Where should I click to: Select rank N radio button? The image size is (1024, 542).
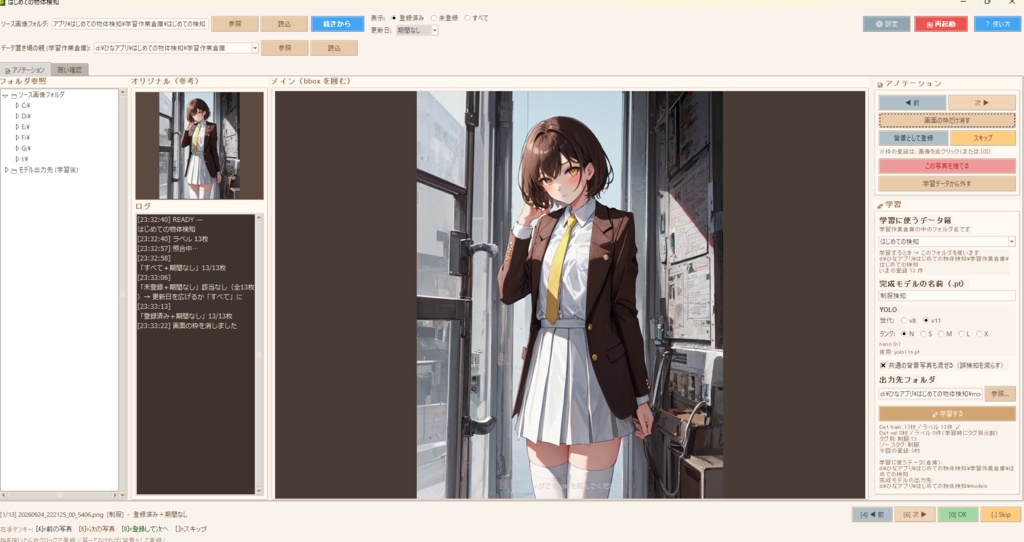click(904, 334)
